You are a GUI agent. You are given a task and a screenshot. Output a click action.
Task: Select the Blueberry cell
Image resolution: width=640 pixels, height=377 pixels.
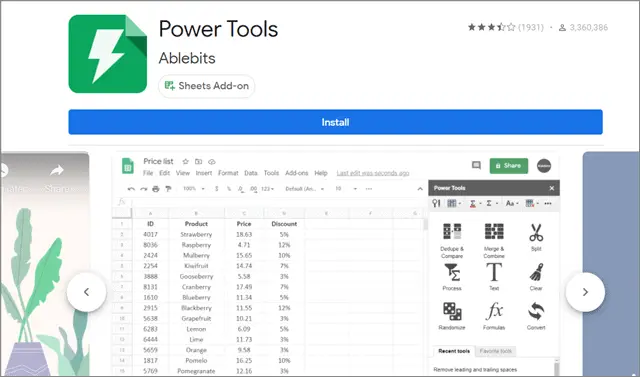point(196,297)
